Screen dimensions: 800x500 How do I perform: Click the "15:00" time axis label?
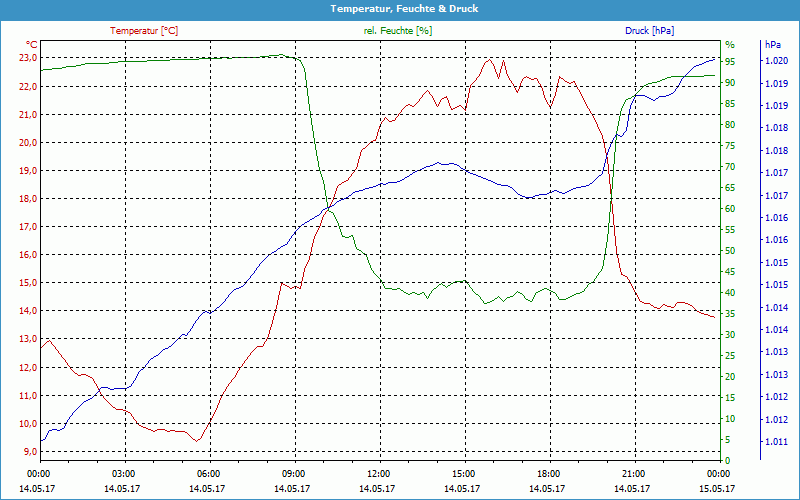pos(462,474)
